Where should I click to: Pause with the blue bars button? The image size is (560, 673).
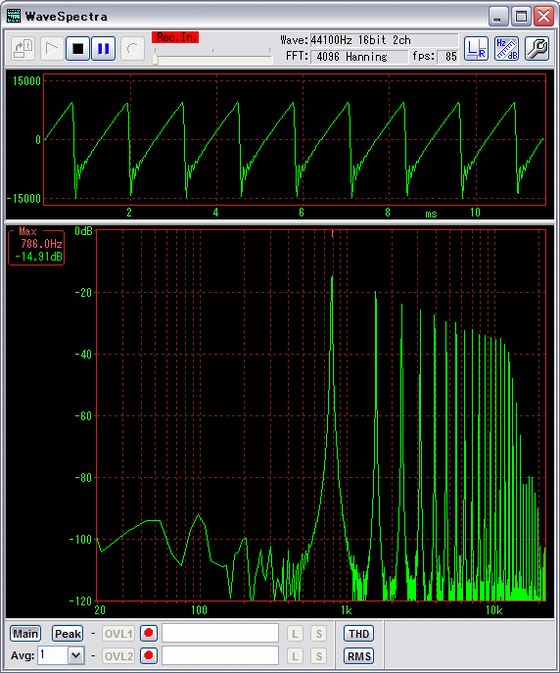coord(103,49)
